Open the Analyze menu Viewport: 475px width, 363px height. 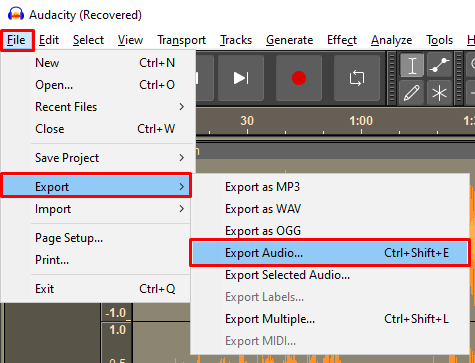coord(392,40)
